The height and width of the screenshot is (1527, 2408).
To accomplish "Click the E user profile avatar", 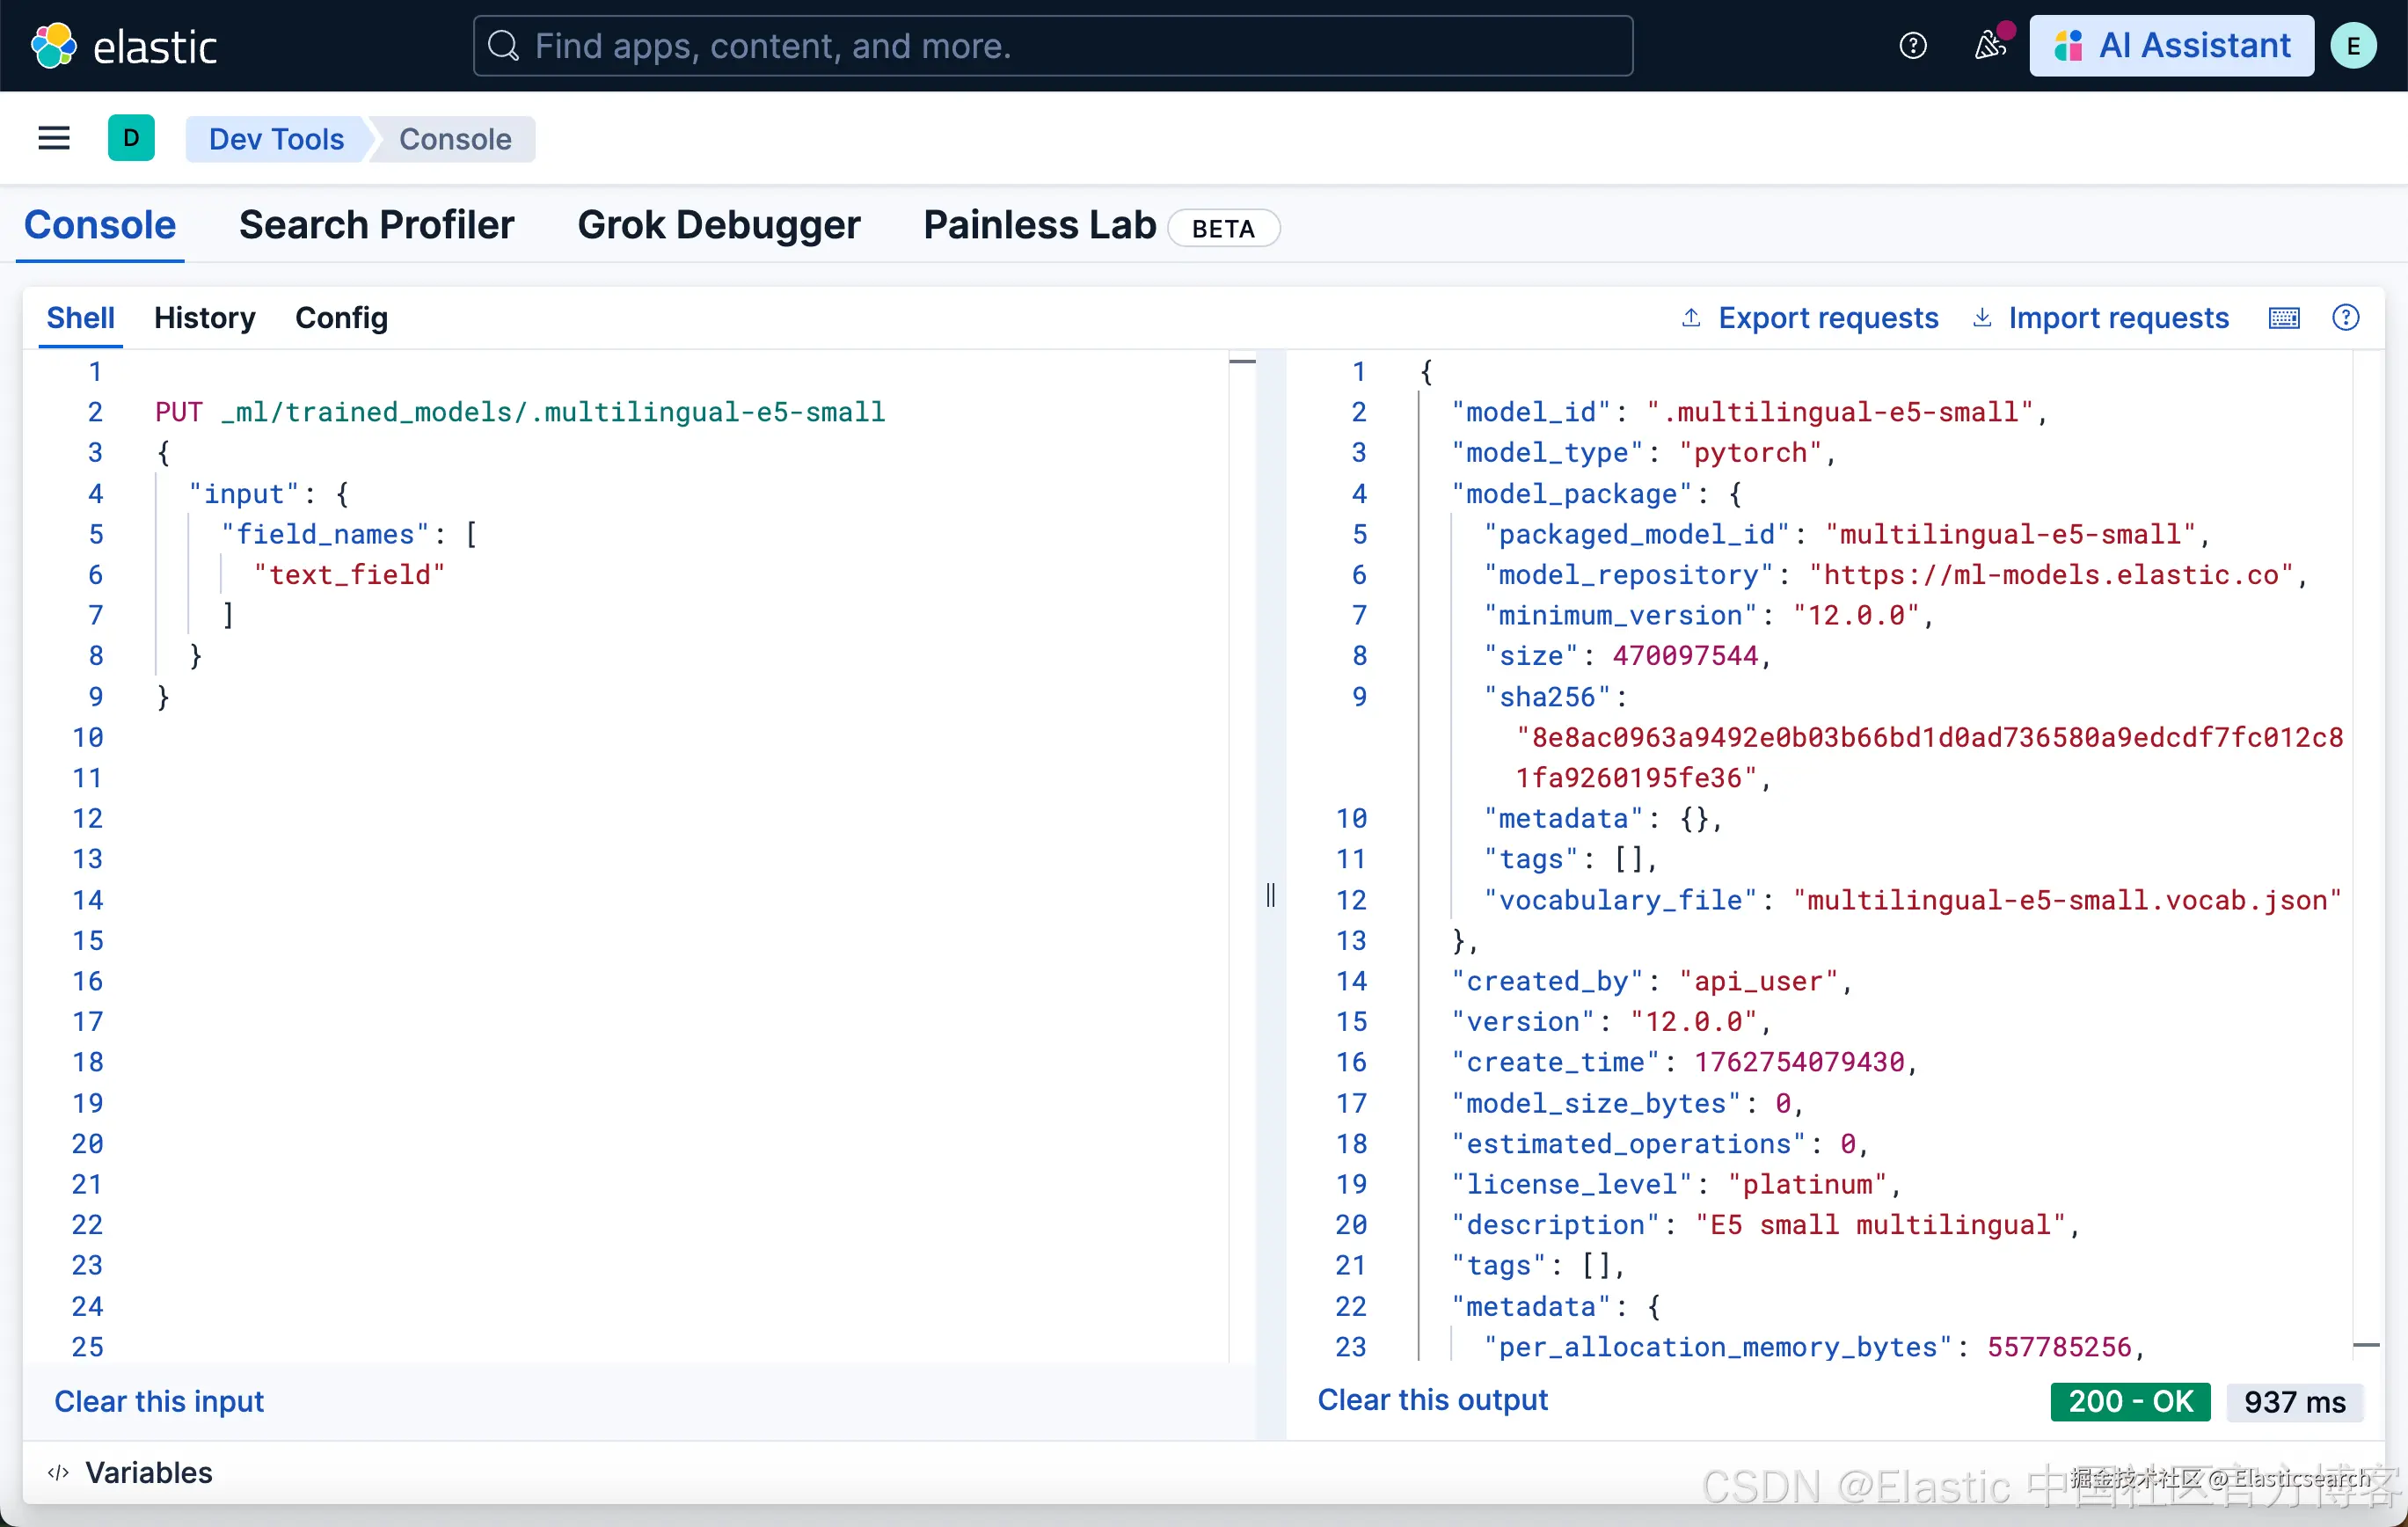I will [x=2353, y=46].
